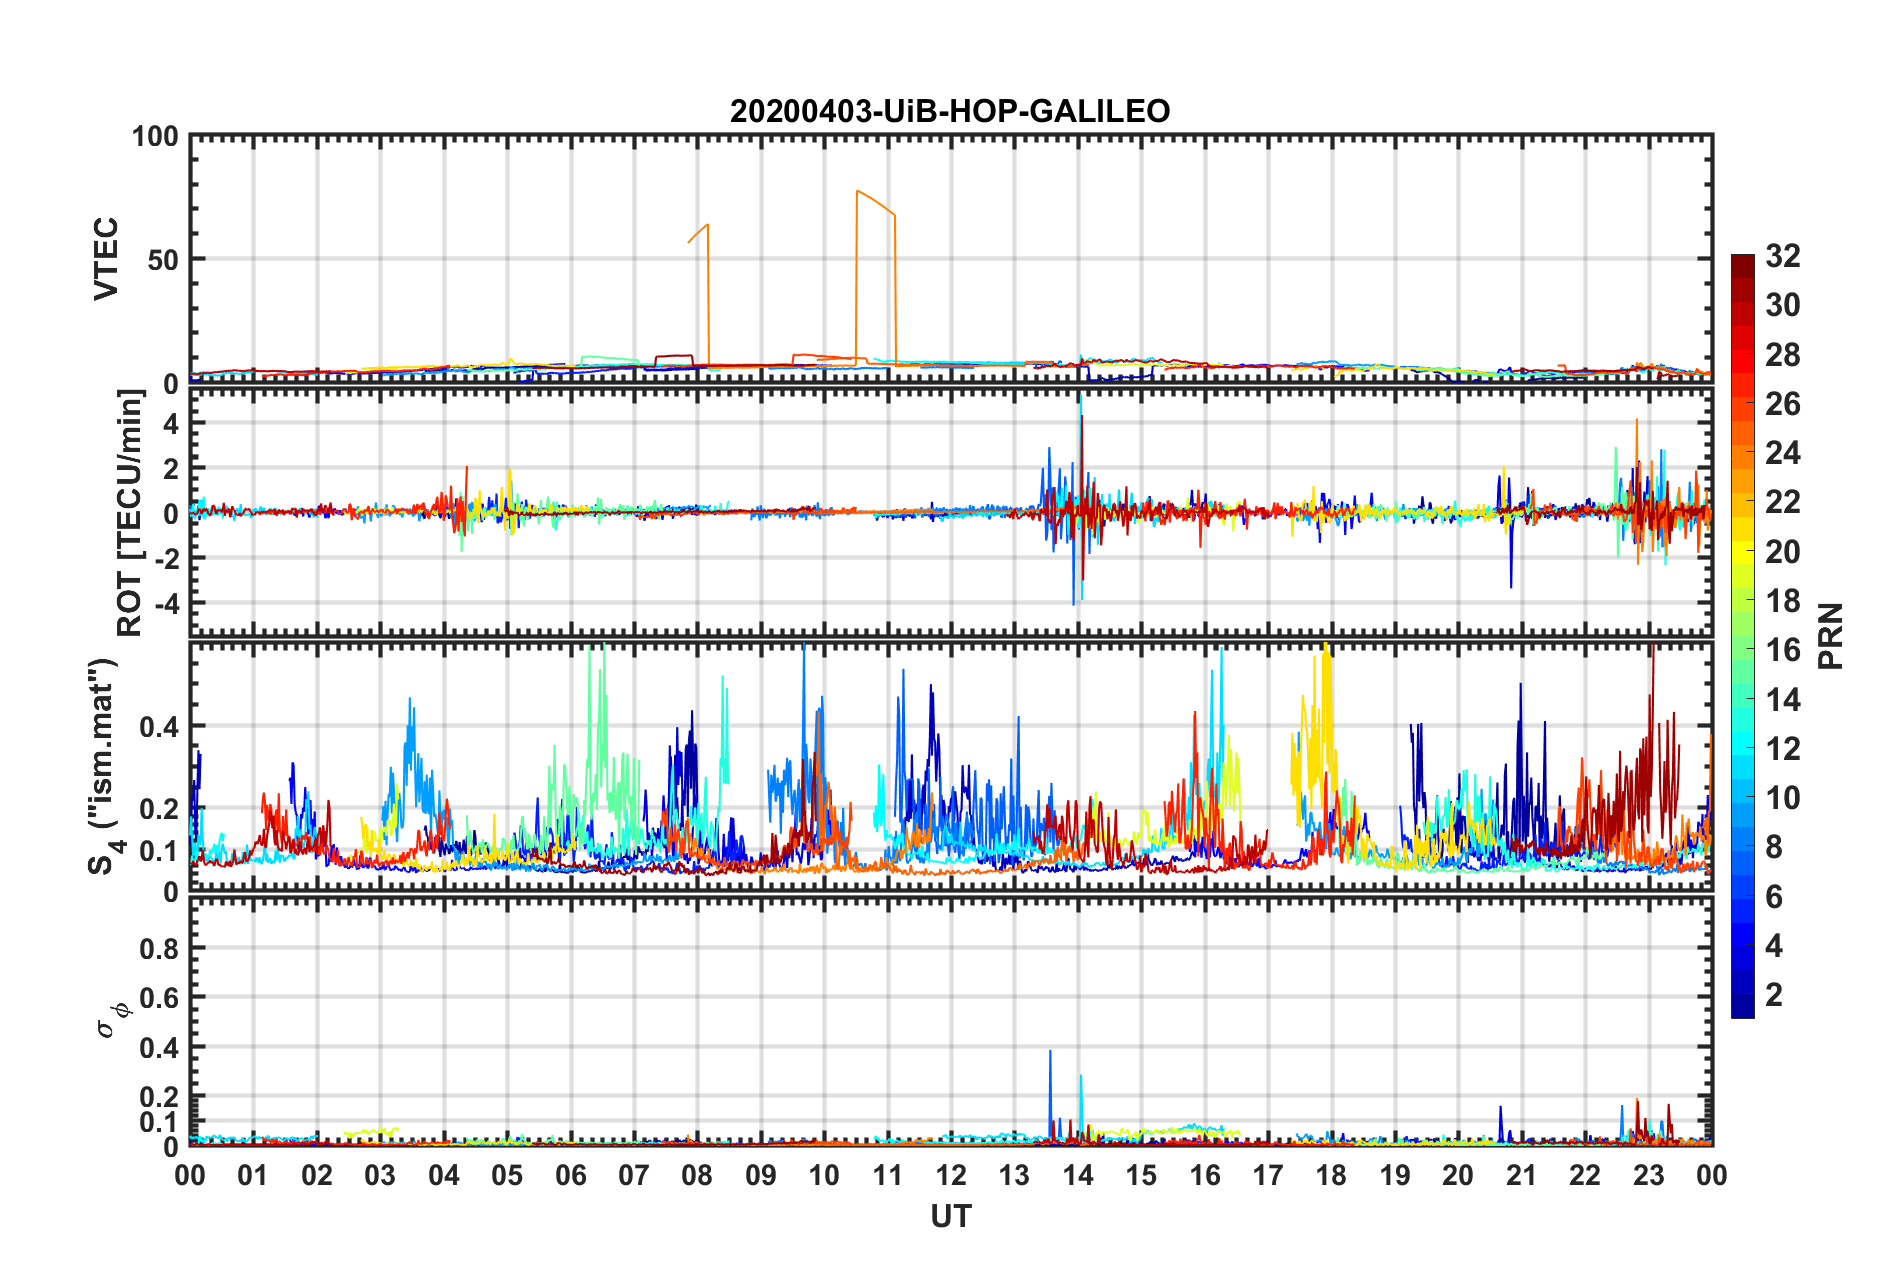Select UT hour tick label 09
1902x1272 pixels.
[761, 1175]
